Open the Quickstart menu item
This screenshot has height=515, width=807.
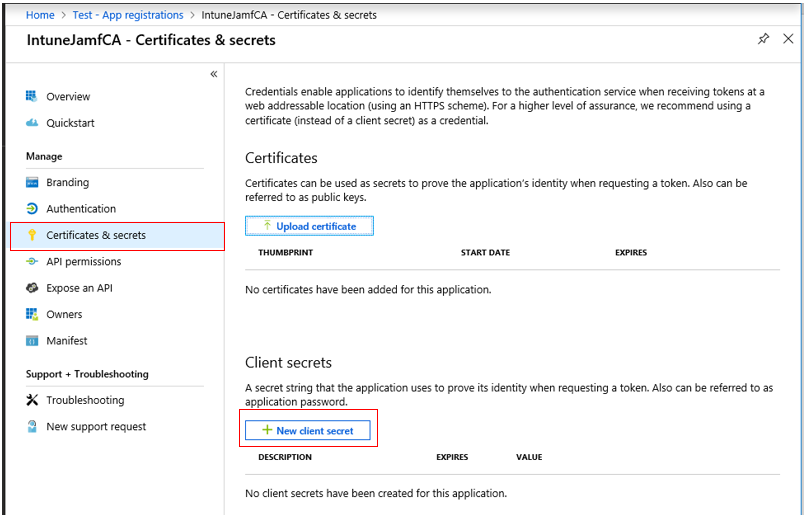71,123
